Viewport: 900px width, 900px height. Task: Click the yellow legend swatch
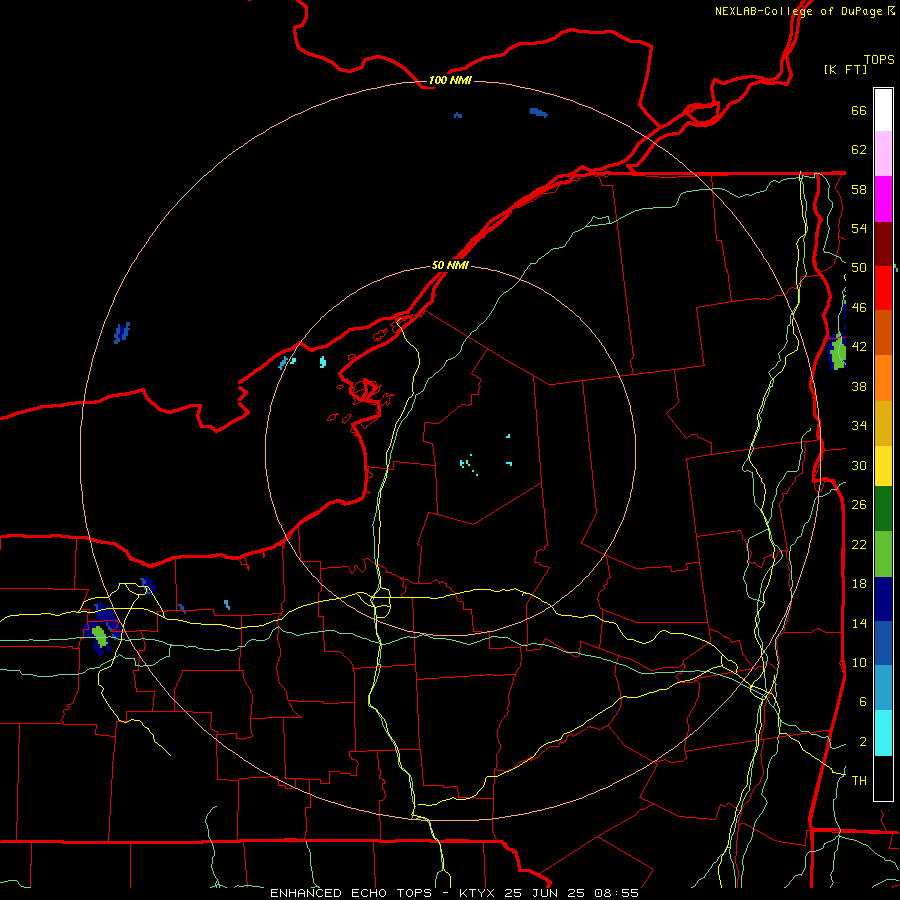pyautogui.click(x=883, y=466)
